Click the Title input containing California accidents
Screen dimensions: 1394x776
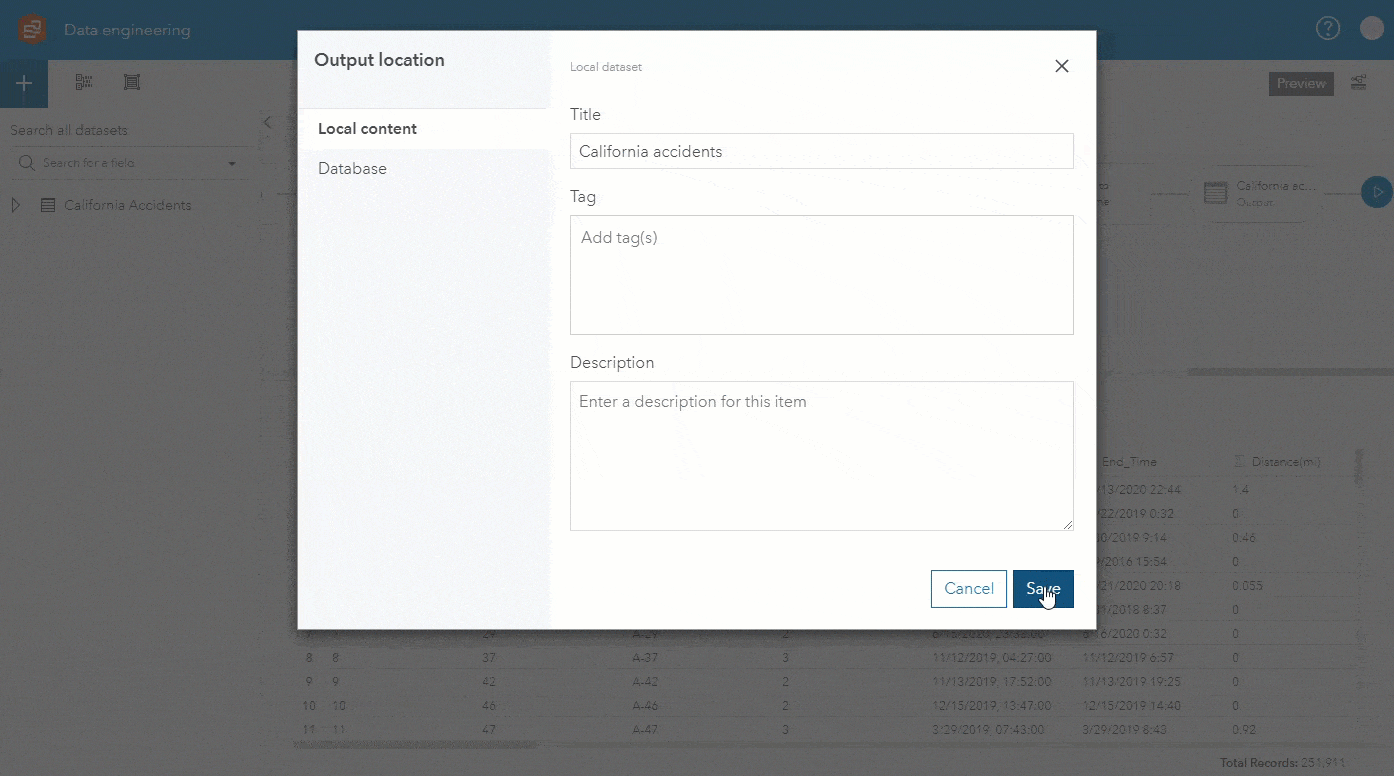click(822, 151)
